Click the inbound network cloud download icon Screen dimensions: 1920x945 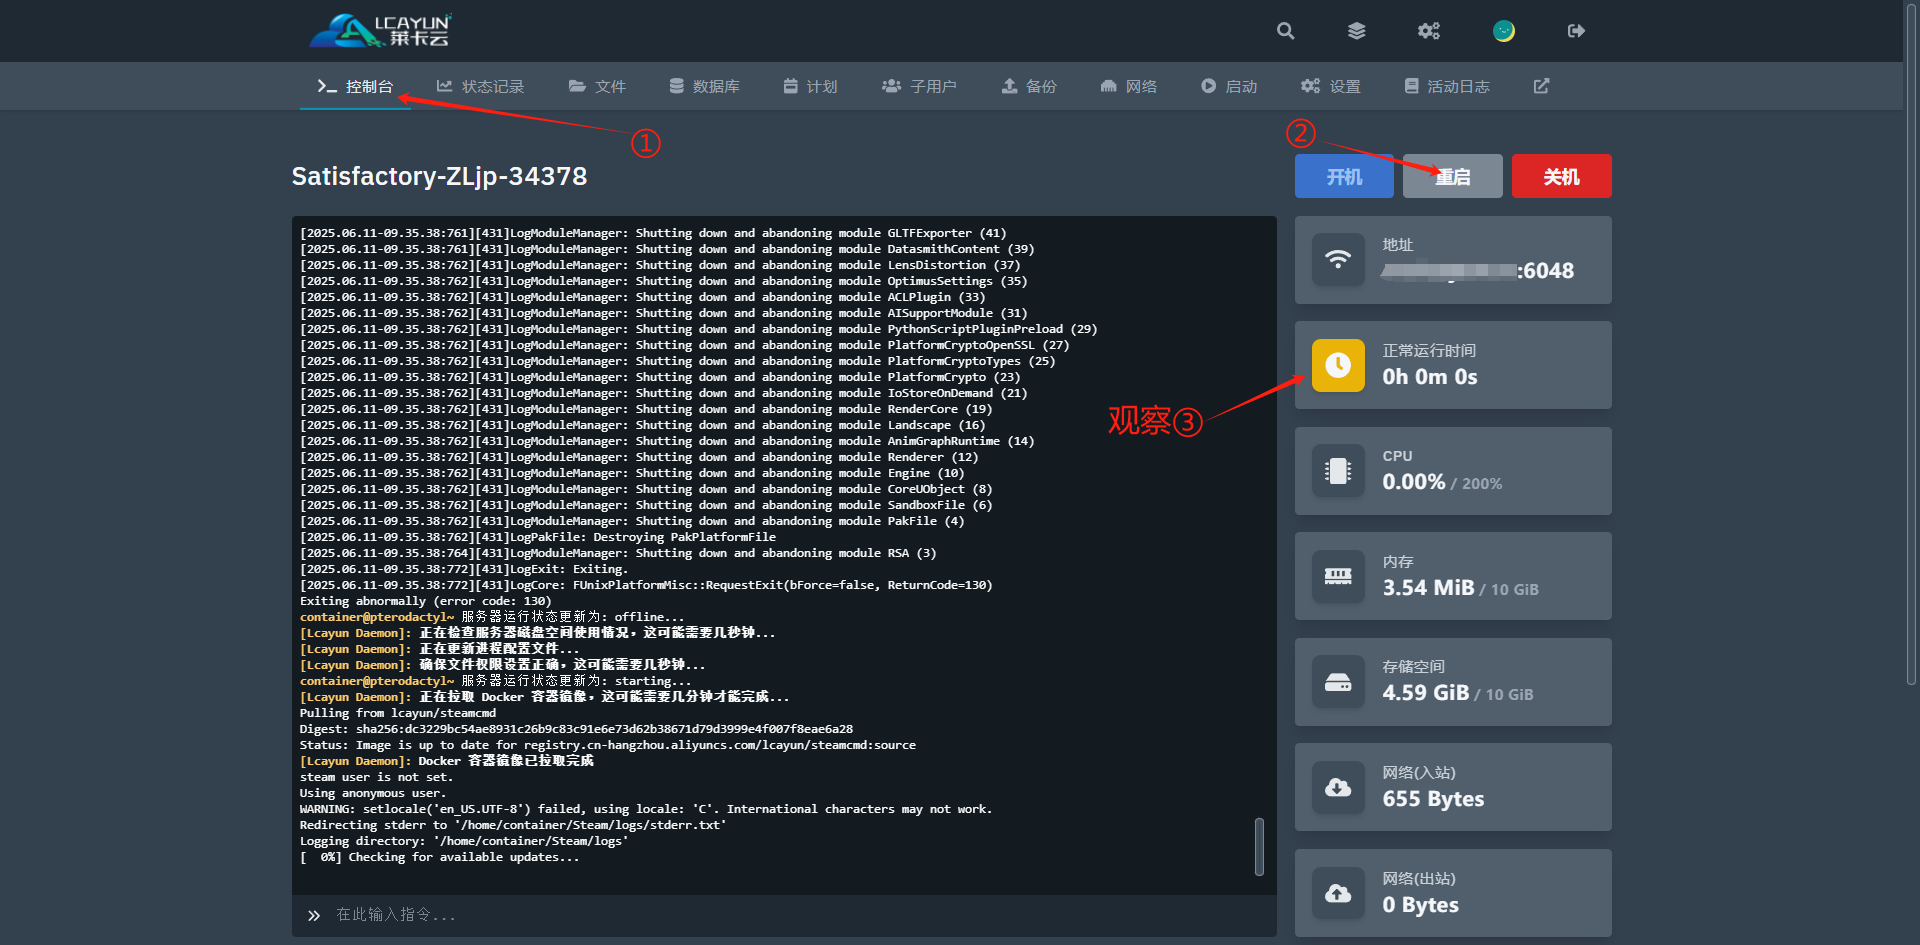pos(1338,787)
